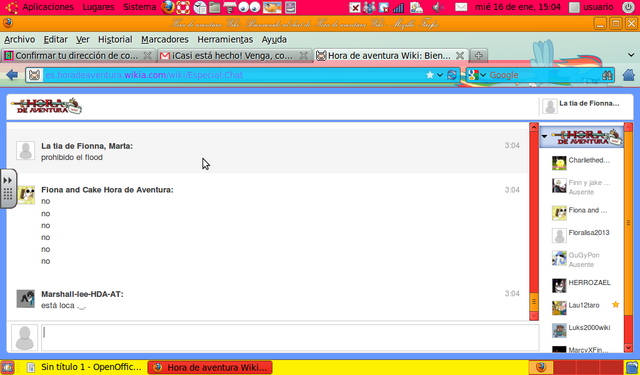Image resolution: width=640 pixels, height=375 pixels.
Task: Click the Hora de Aventura logo top-left
Action: 46,106
